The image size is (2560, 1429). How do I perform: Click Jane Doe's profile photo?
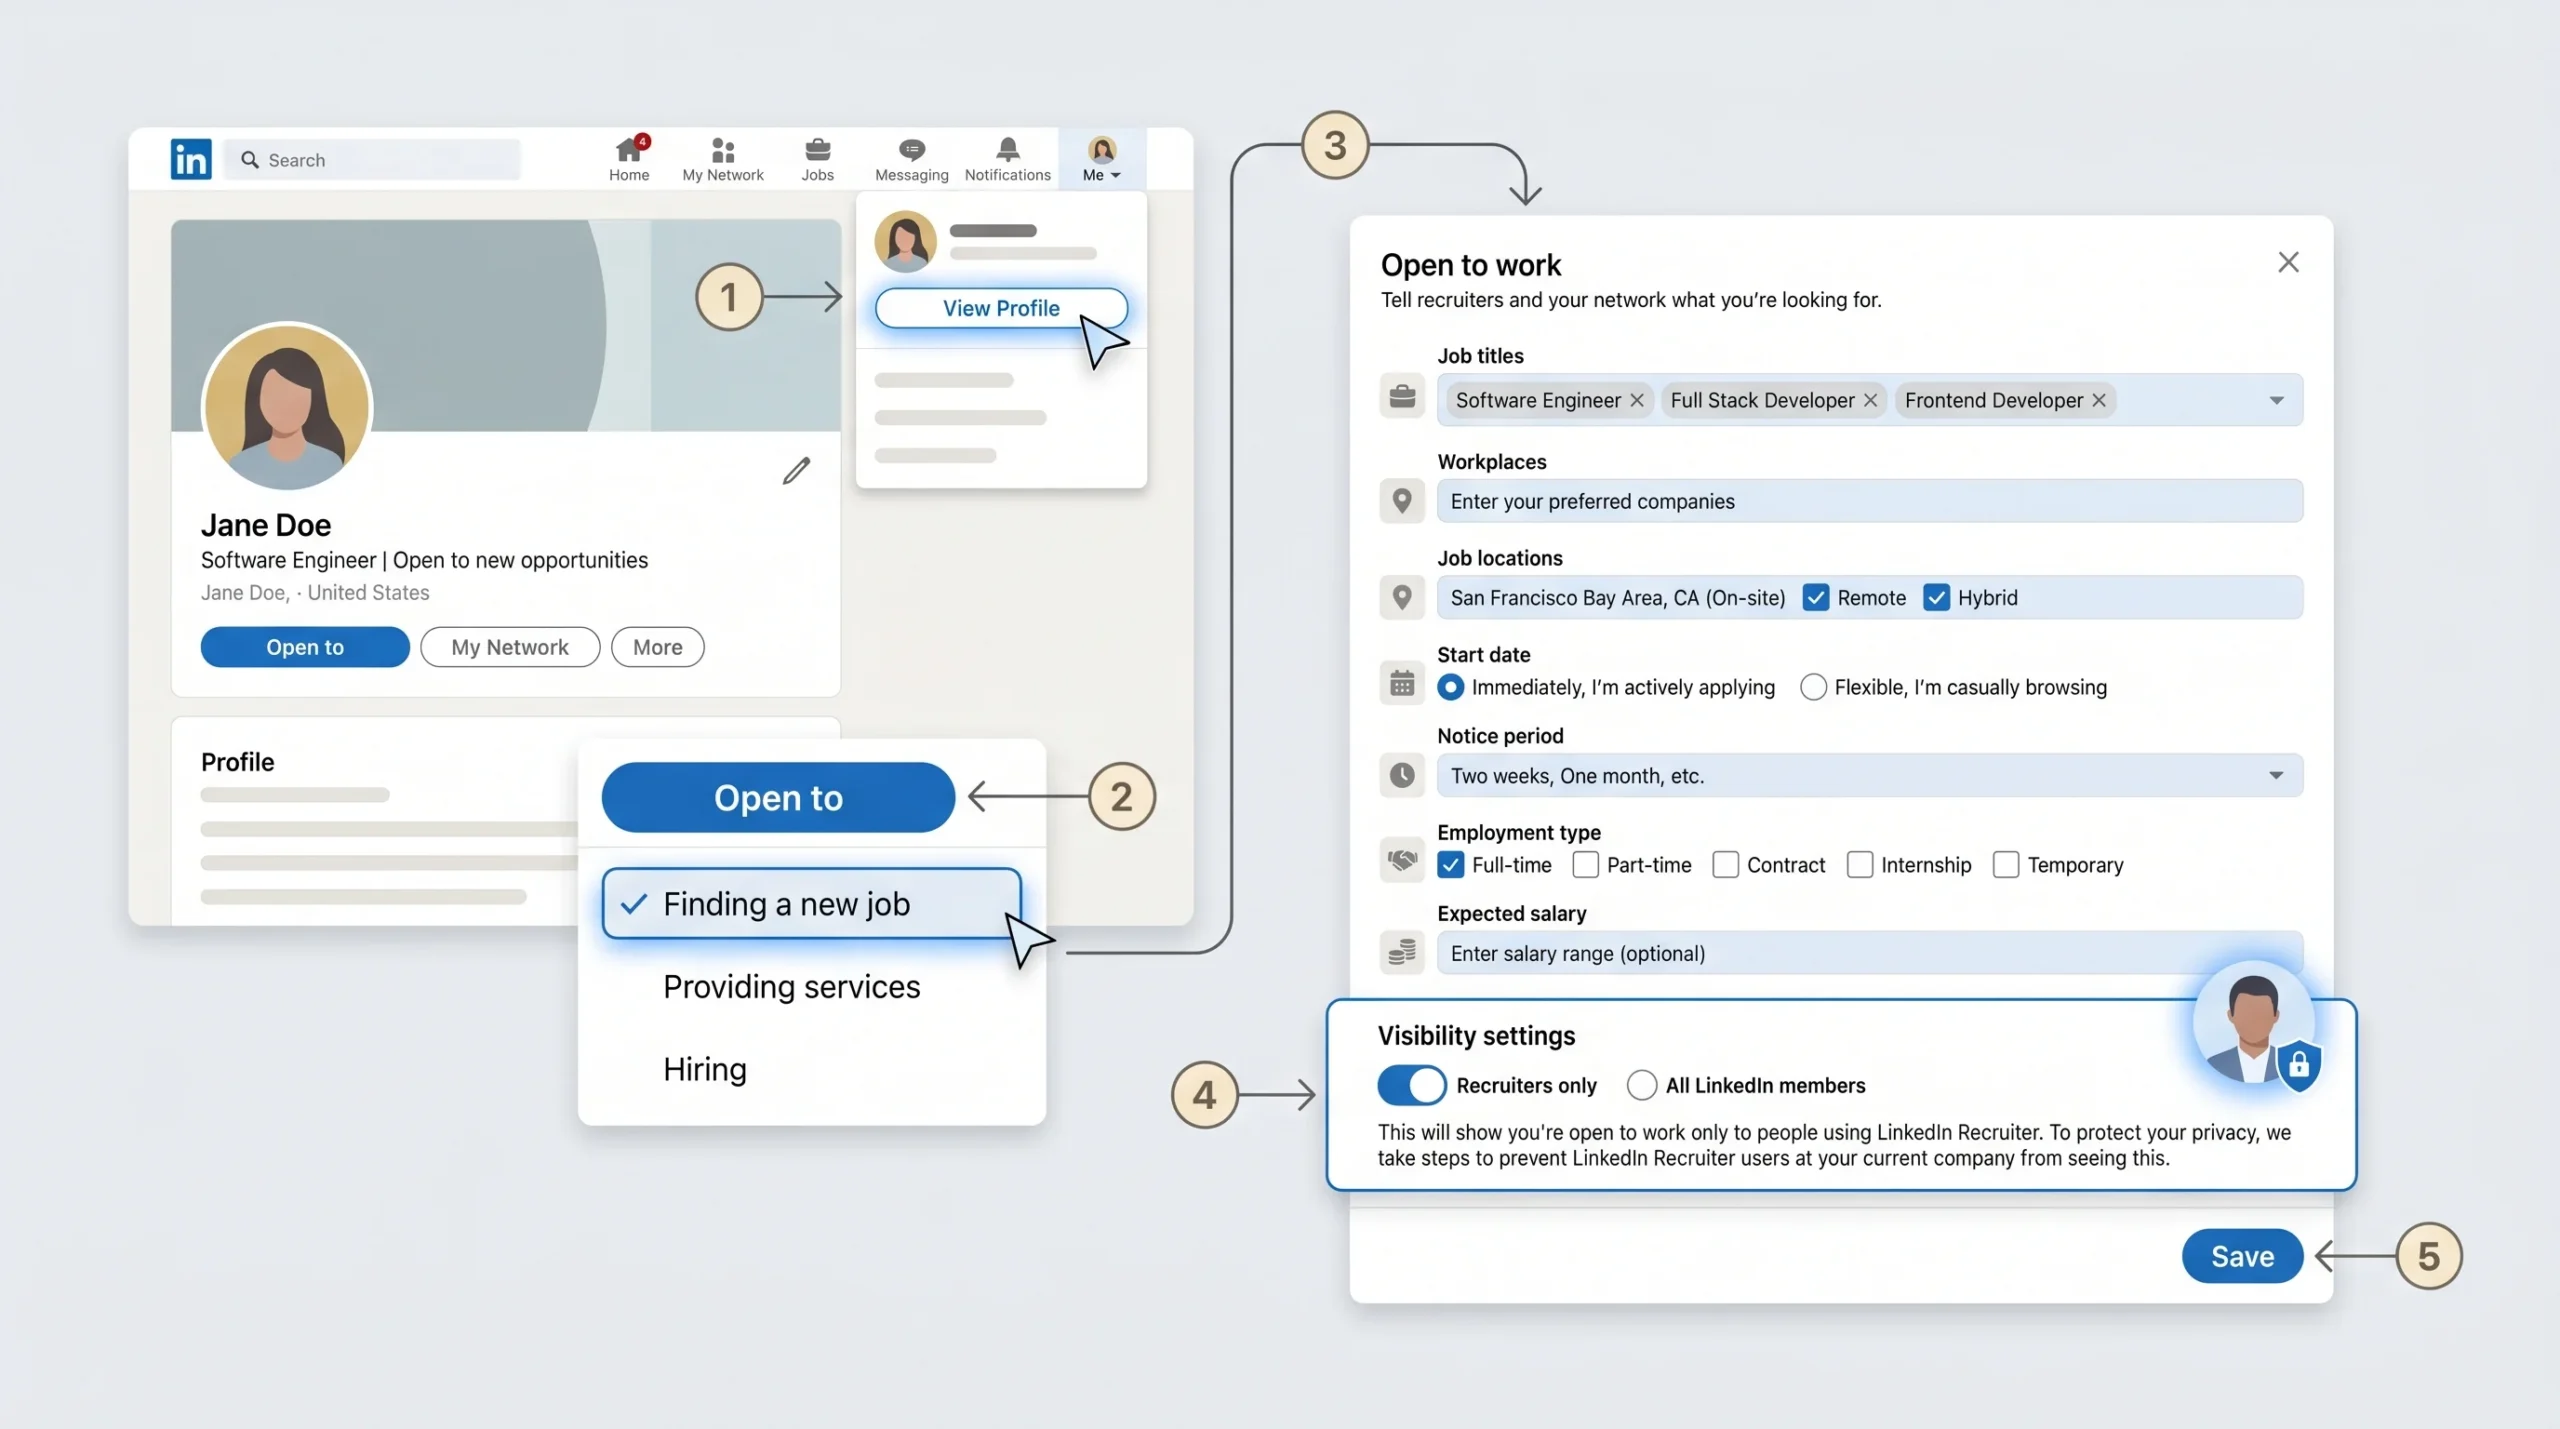[287, 407]
